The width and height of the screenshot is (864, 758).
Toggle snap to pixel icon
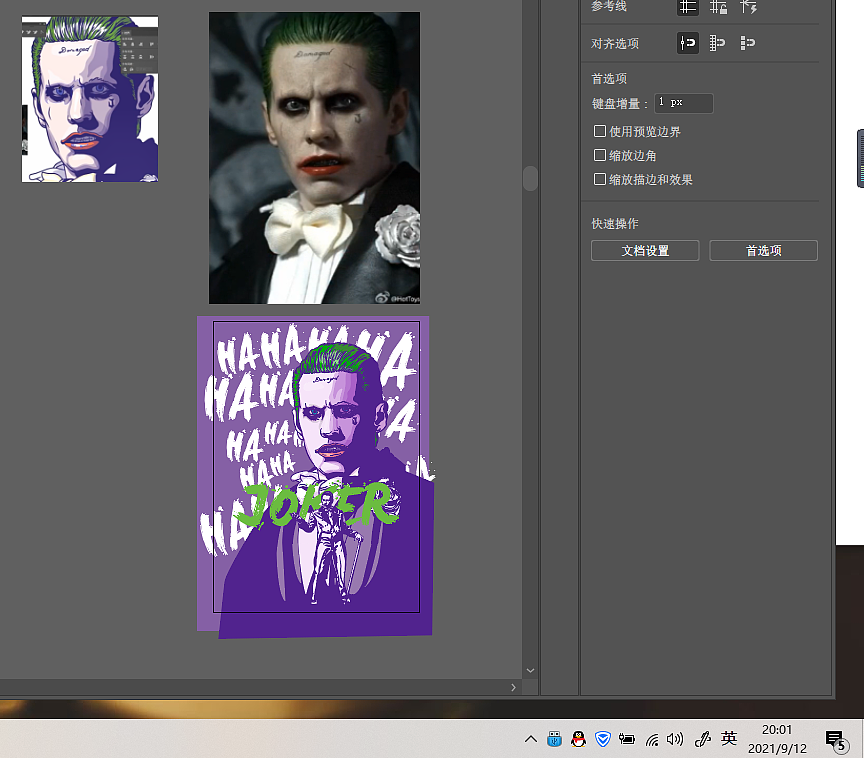tap(747, 43)
